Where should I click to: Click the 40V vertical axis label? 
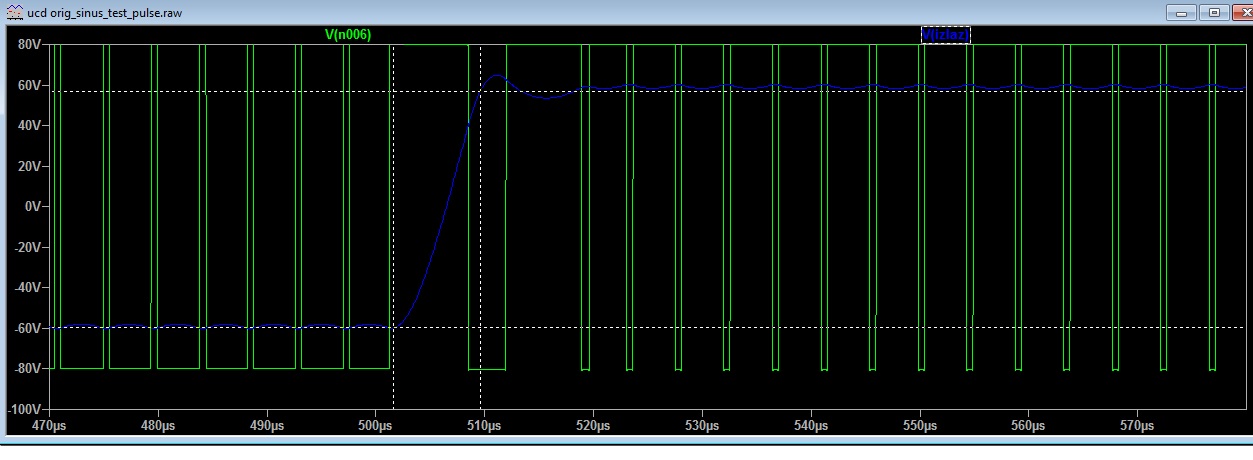(x=27, y=126)
